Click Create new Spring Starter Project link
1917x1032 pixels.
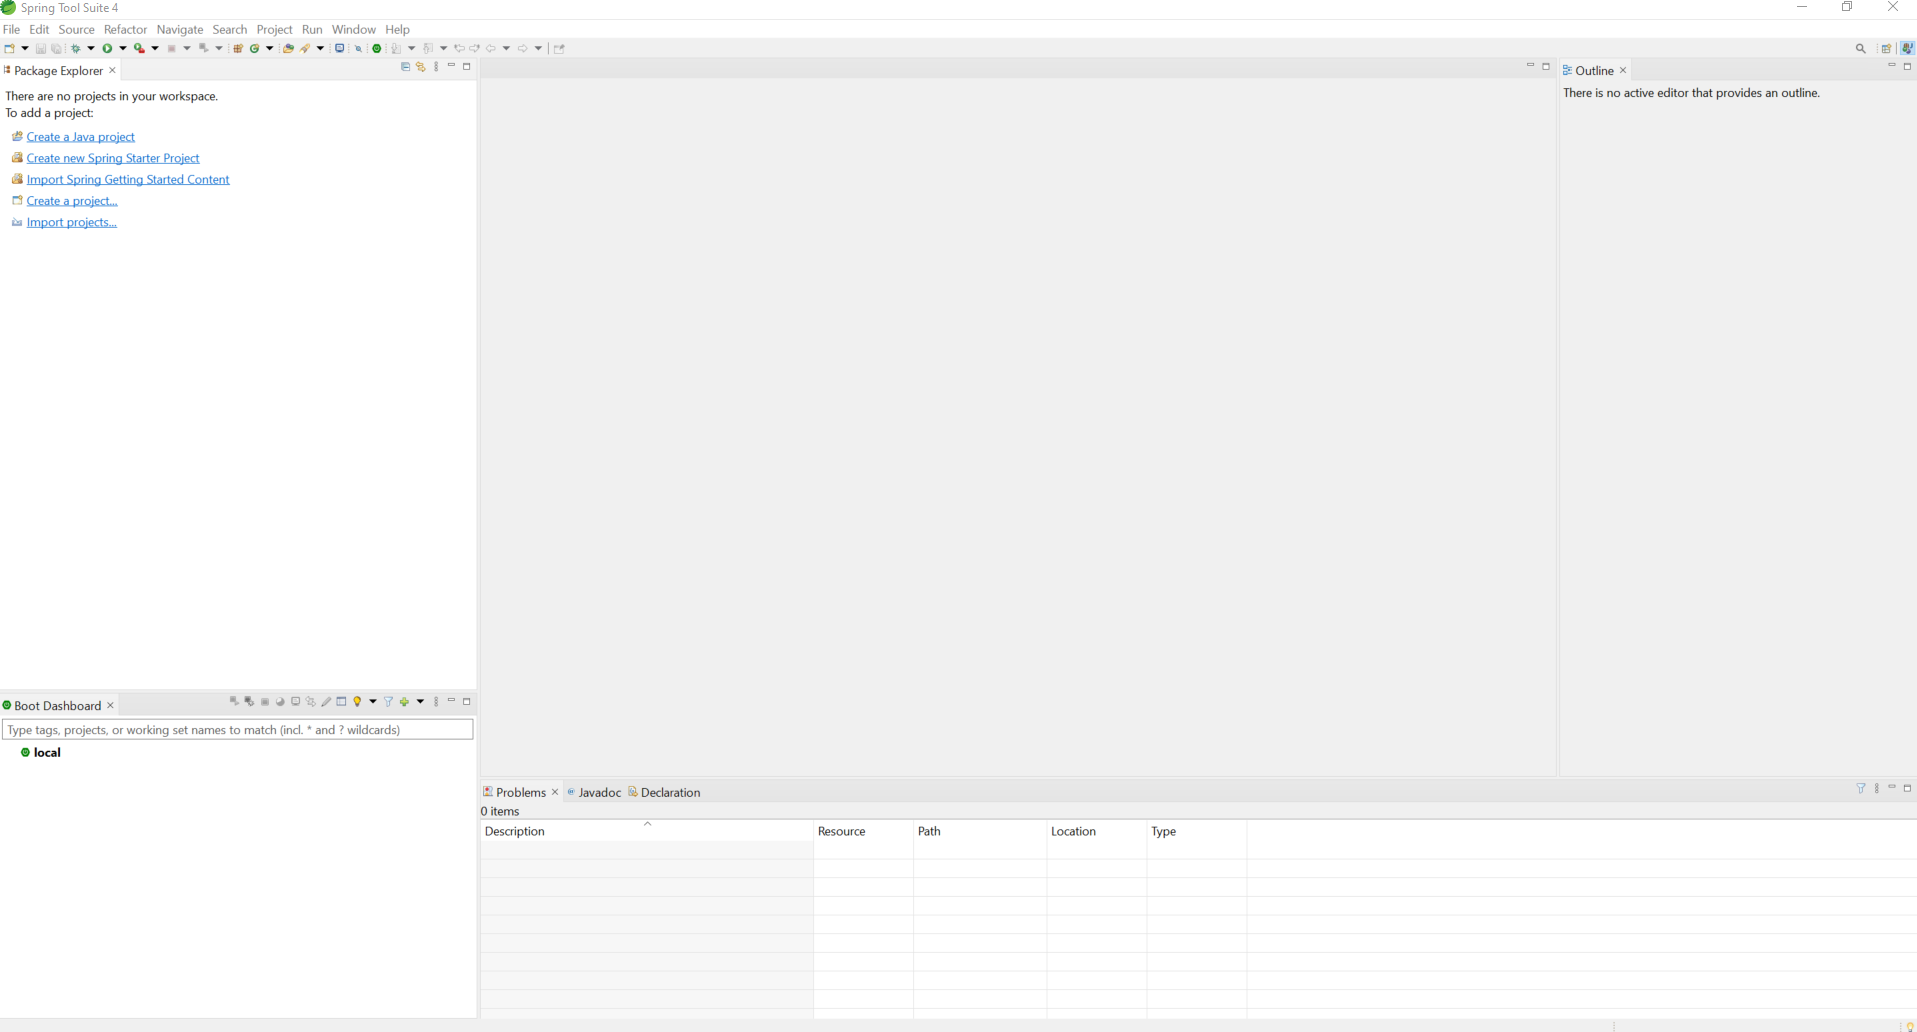(113, 158)
